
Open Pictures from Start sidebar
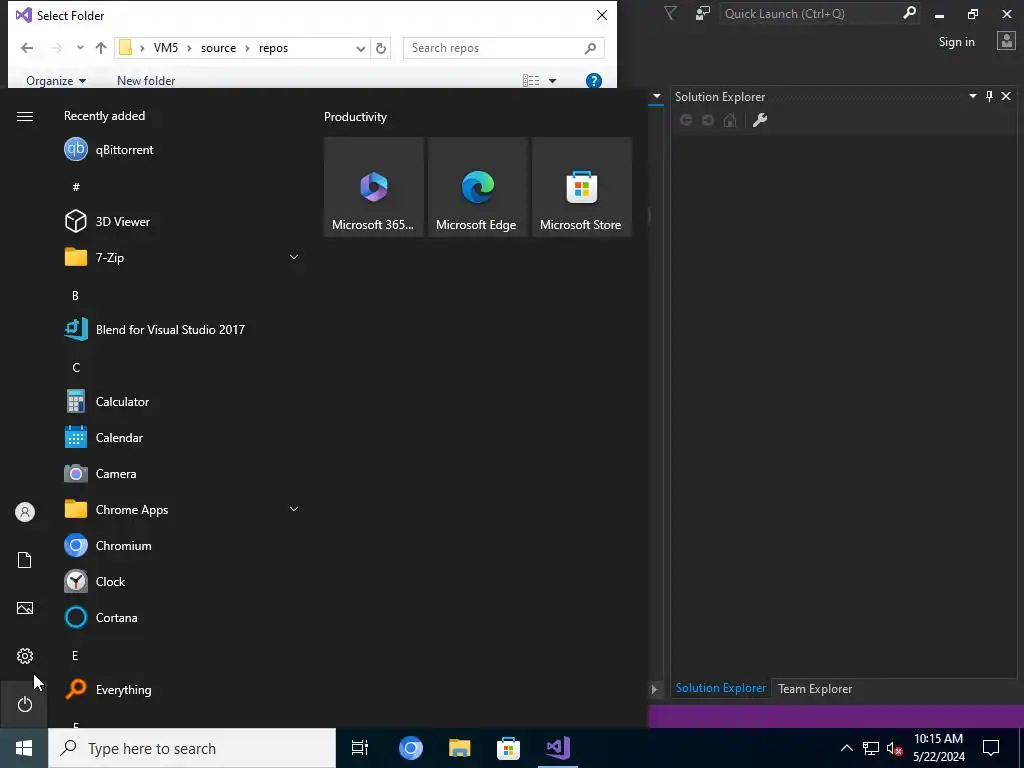click(x=25, y=608)
